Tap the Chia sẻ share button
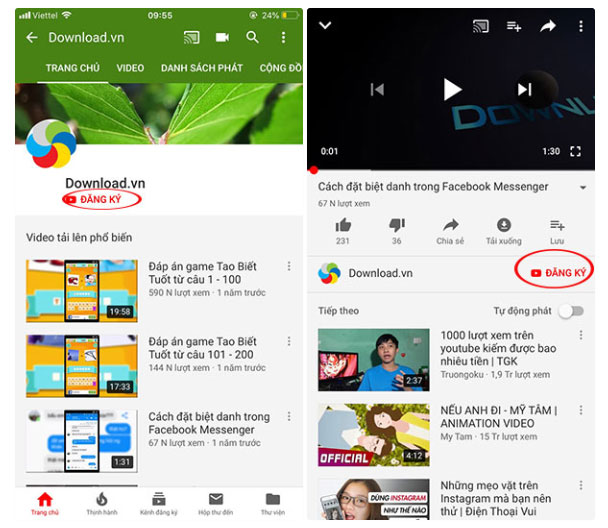 click(x=450, y=231)
